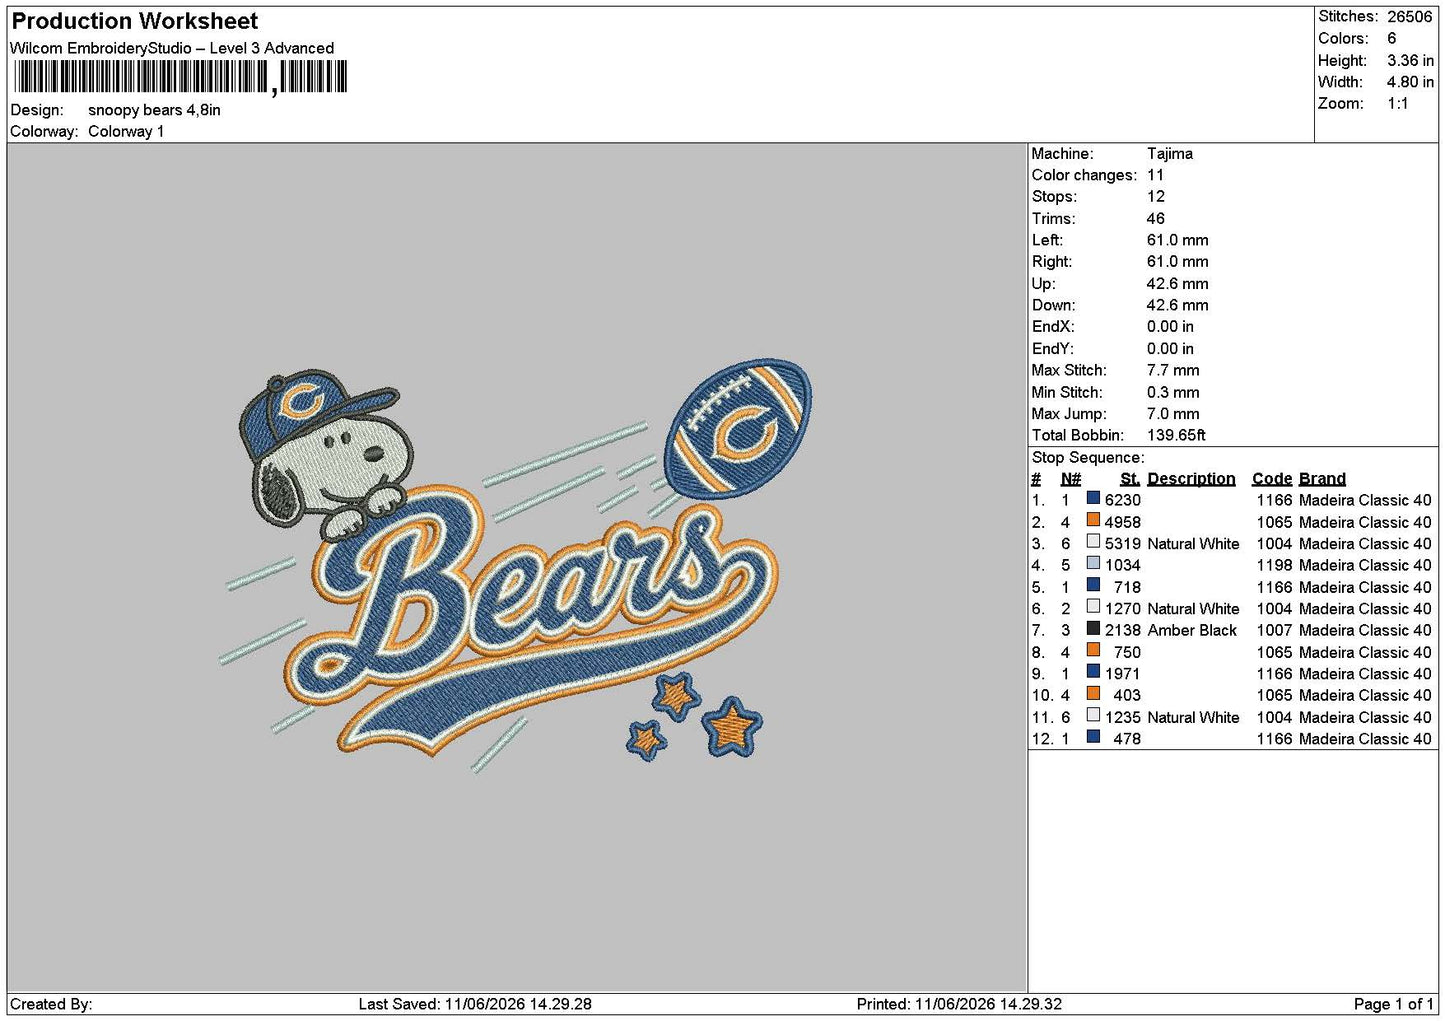The width and height of the screenshot is (1445, 1021).
Task: Click the orange swatch for stop 8 (750)
Action: click(1093, 650)
